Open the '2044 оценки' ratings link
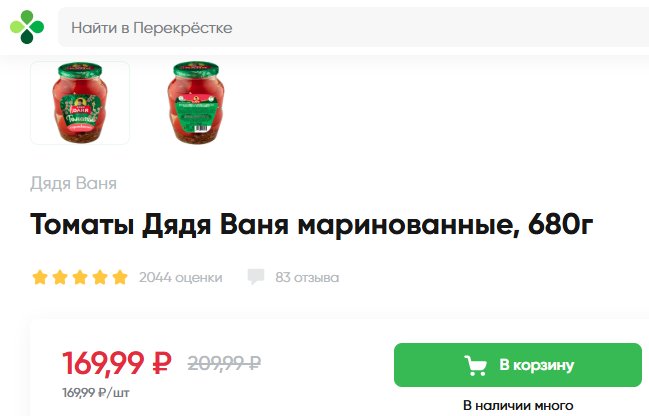The height and width of the screenshot is (416, 649). point(180,277)
